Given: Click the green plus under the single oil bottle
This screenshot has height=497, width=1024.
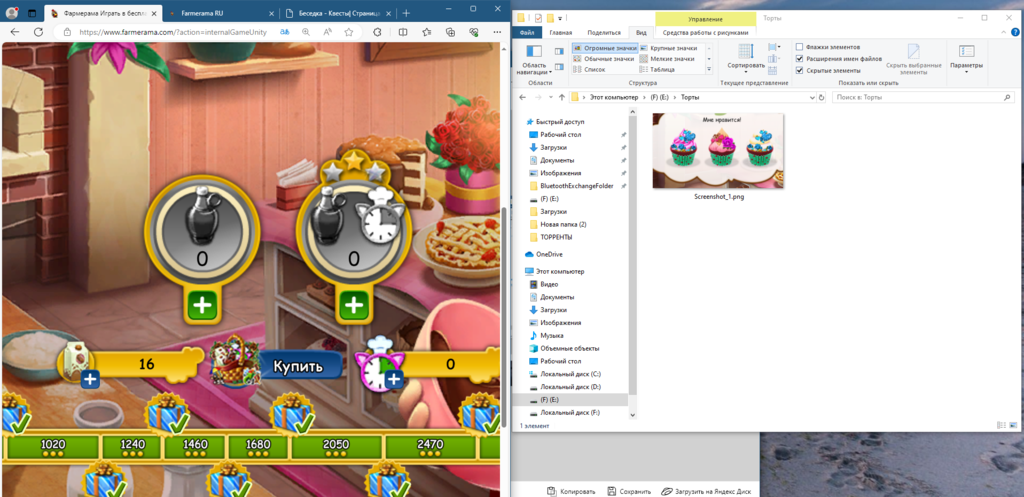Looking at the screenshot, I should (202, 306).
